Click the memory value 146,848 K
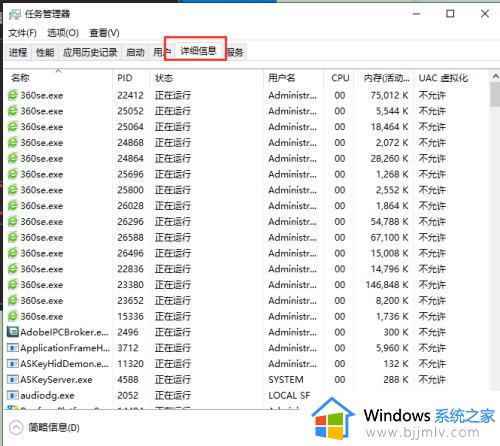500x446 pixels. point(387,285)
